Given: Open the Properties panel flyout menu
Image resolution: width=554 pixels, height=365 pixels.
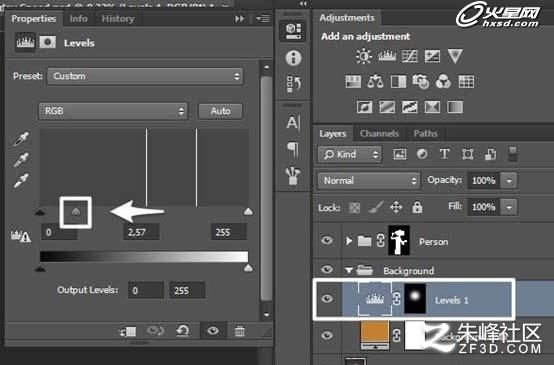Looking at the screenshot, I should coord(263,18).
